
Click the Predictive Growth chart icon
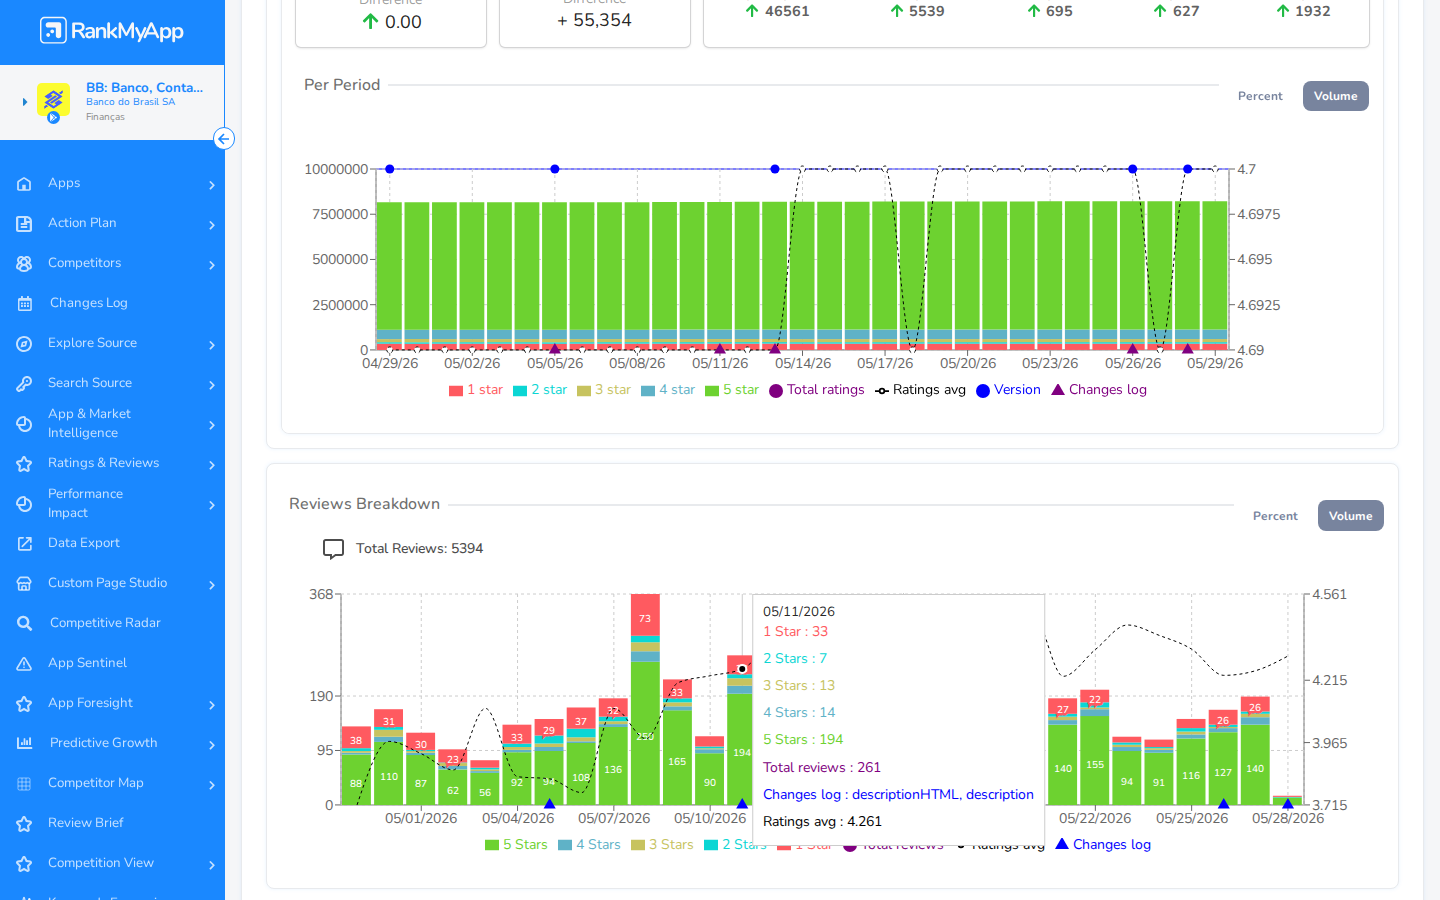pyautogui.click(x=25, y=743)
